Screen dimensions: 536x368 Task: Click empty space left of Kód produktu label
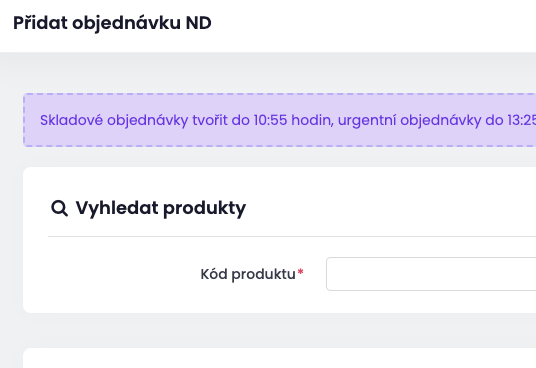coord(123,274)
